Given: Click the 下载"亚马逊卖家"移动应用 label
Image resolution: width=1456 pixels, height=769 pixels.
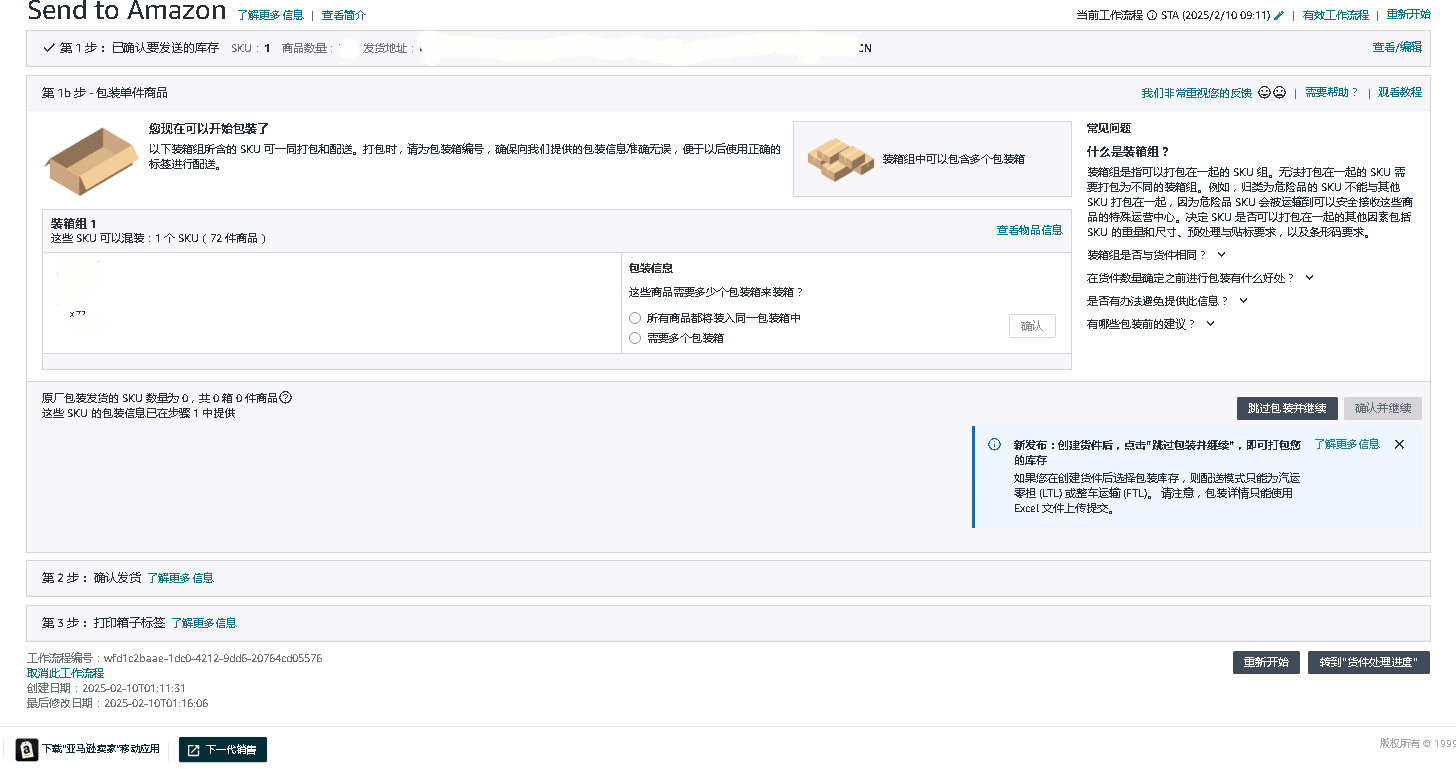Looking at the screenshot, I should [x=101, y=749].
